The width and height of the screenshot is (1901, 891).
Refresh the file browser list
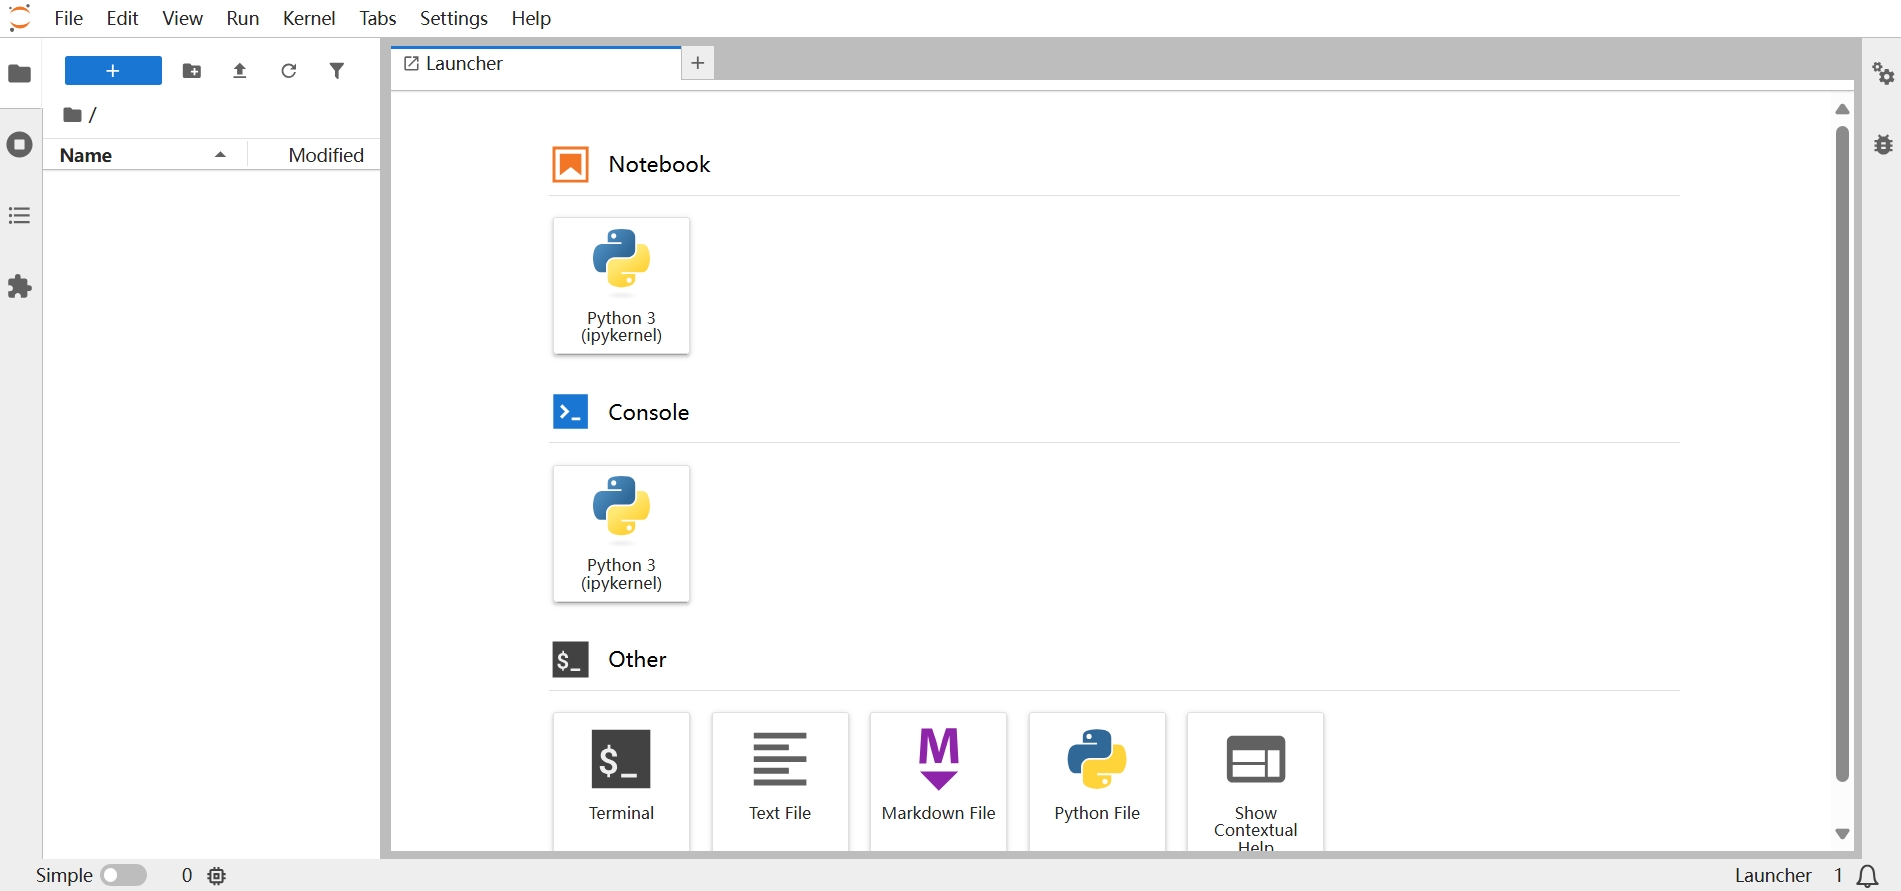click(x=289, y=71)
